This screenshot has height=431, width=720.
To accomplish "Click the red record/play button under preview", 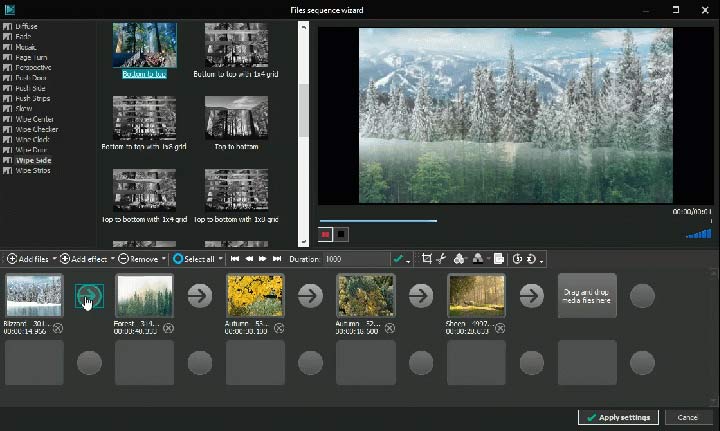I will (326, 235).
